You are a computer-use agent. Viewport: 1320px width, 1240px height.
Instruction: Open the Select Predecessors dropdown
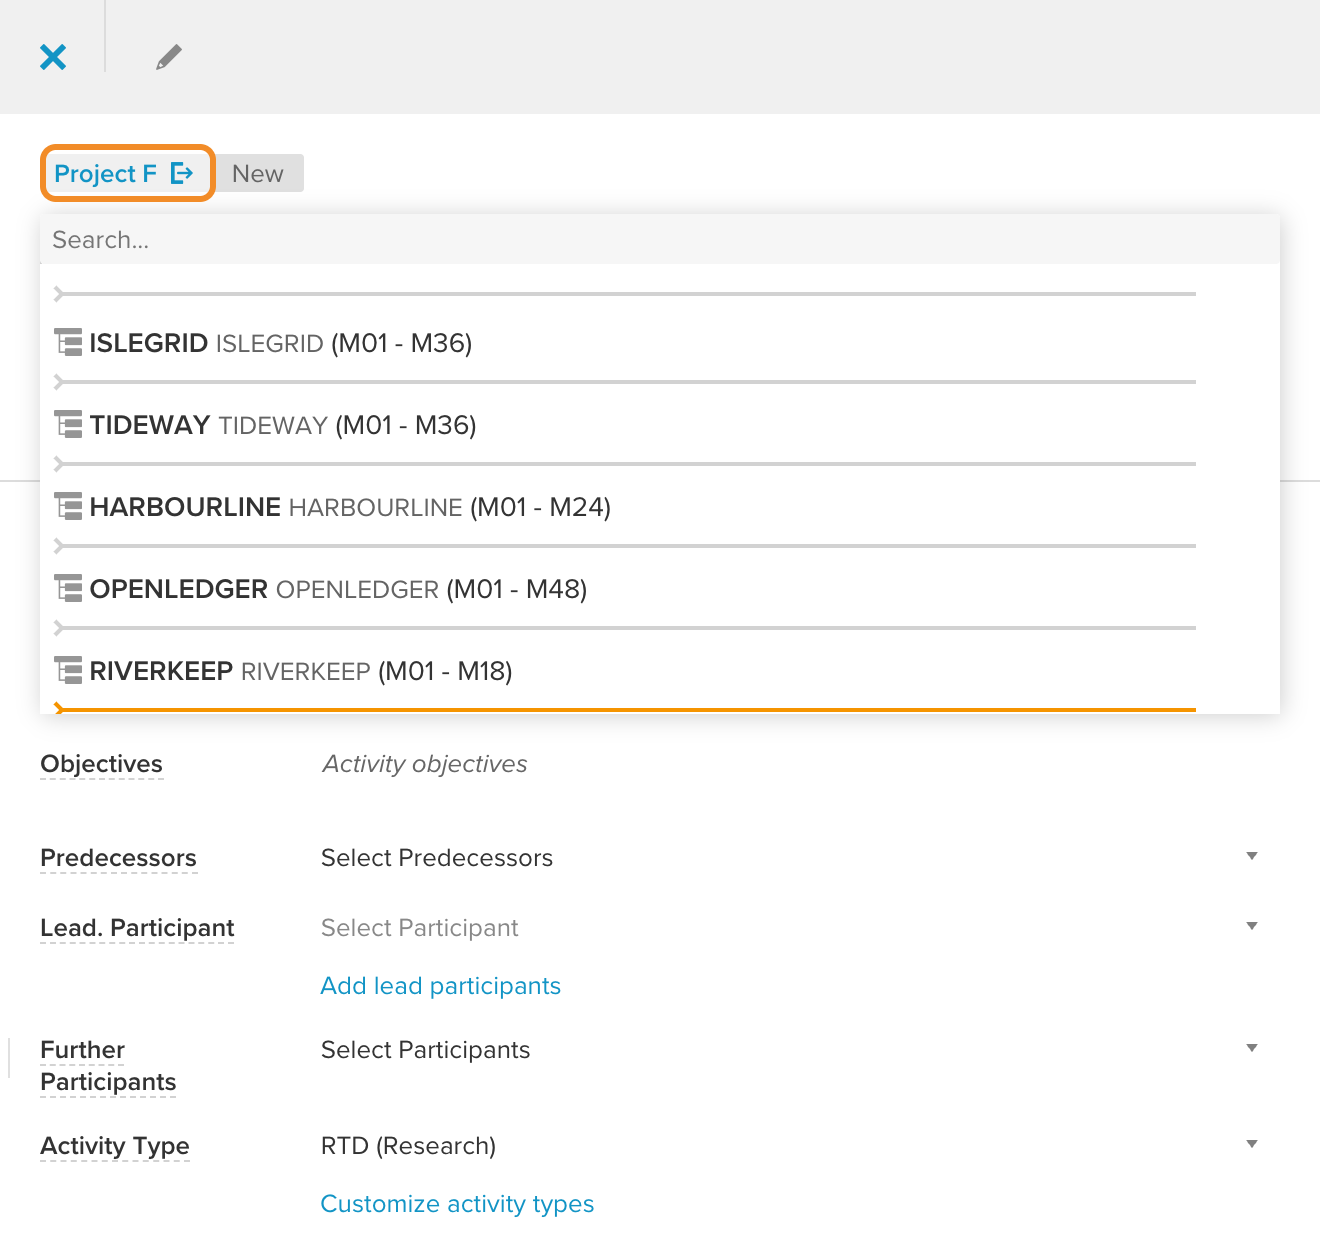pos(789,857)
